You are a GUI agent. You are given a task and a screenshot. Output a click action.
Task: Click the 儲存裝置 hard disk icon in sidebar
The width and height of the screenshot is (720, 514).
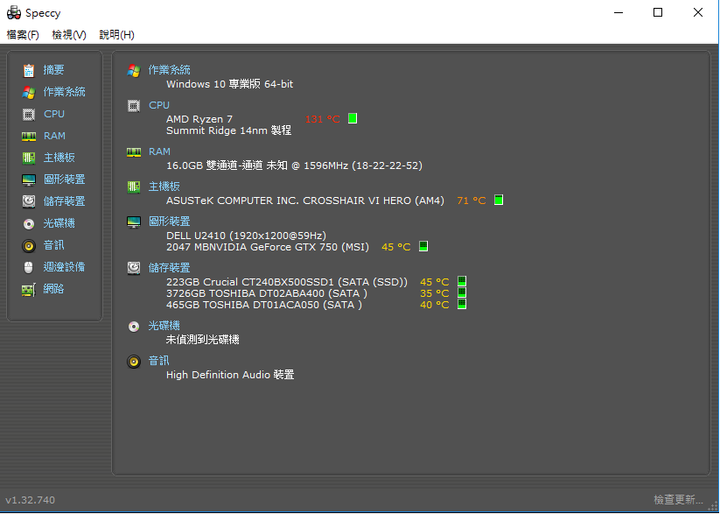coord(28,201)
